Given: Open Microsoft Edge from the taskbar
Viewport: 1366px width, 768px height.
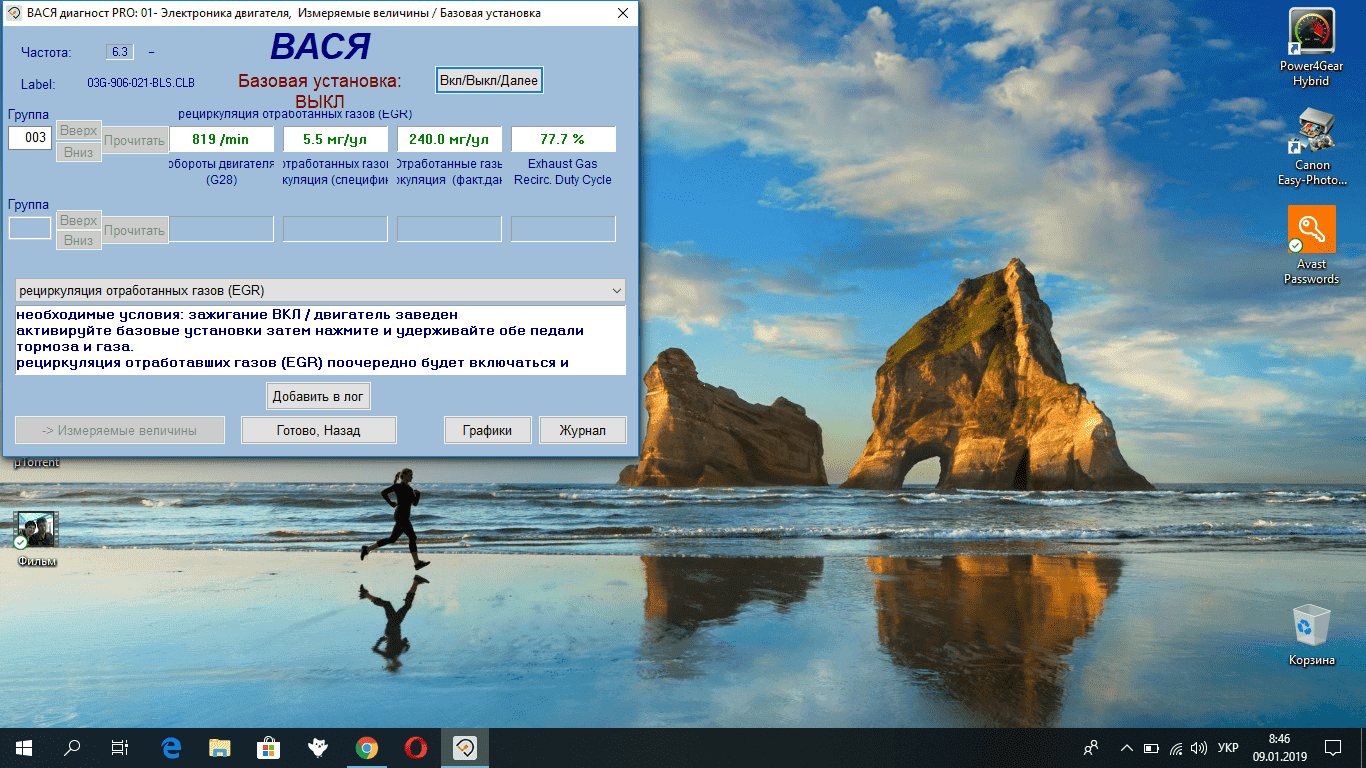Looking at the screenshot, I should (171, 747).
